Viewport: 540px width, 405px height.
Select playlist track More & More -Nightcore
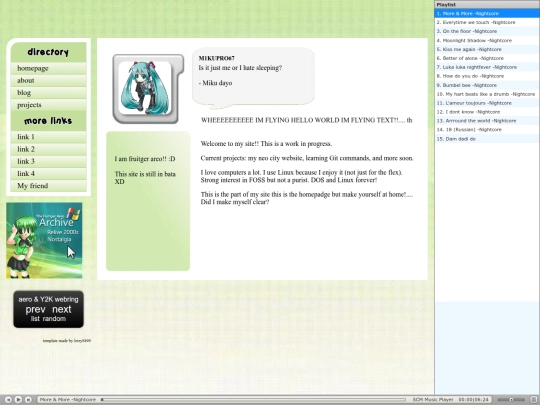pyautogui.click(x=487, y=13)
